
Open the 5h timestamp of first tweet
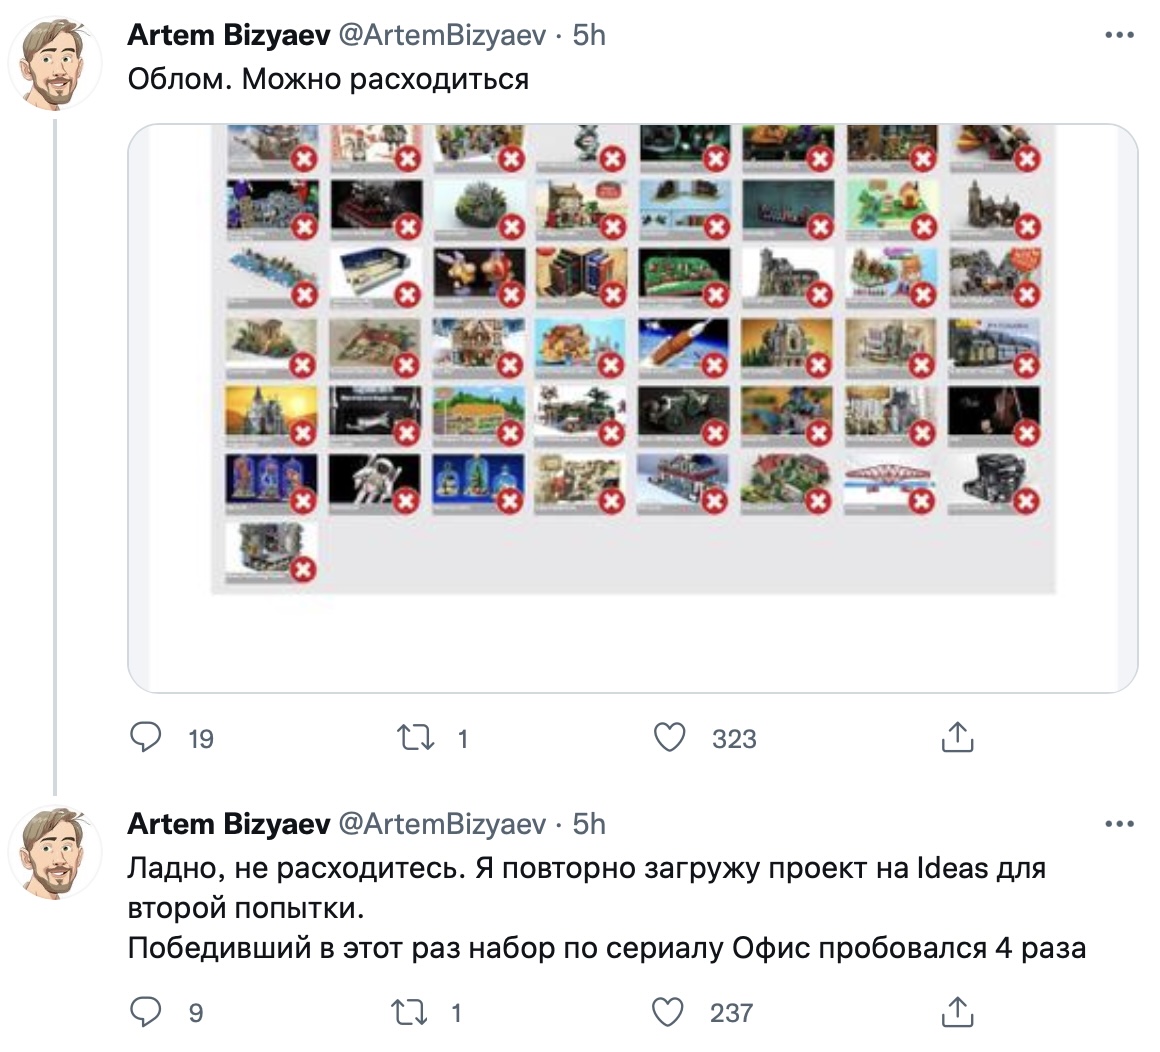[589, 35]
